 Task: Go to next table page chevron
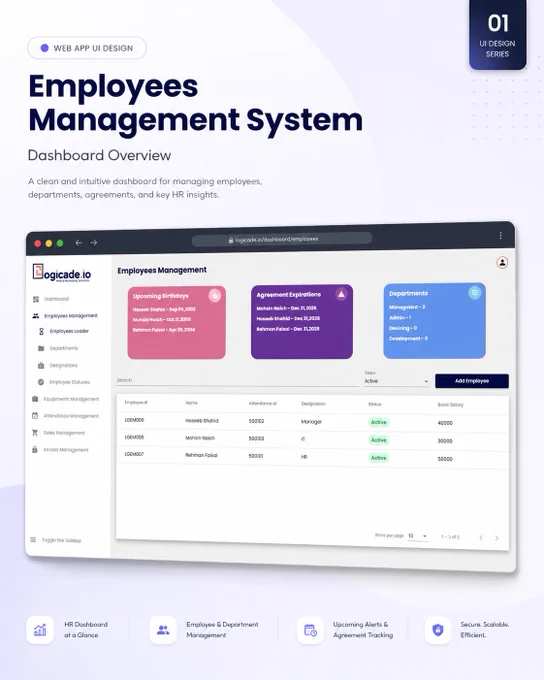[x=497, y=538]
